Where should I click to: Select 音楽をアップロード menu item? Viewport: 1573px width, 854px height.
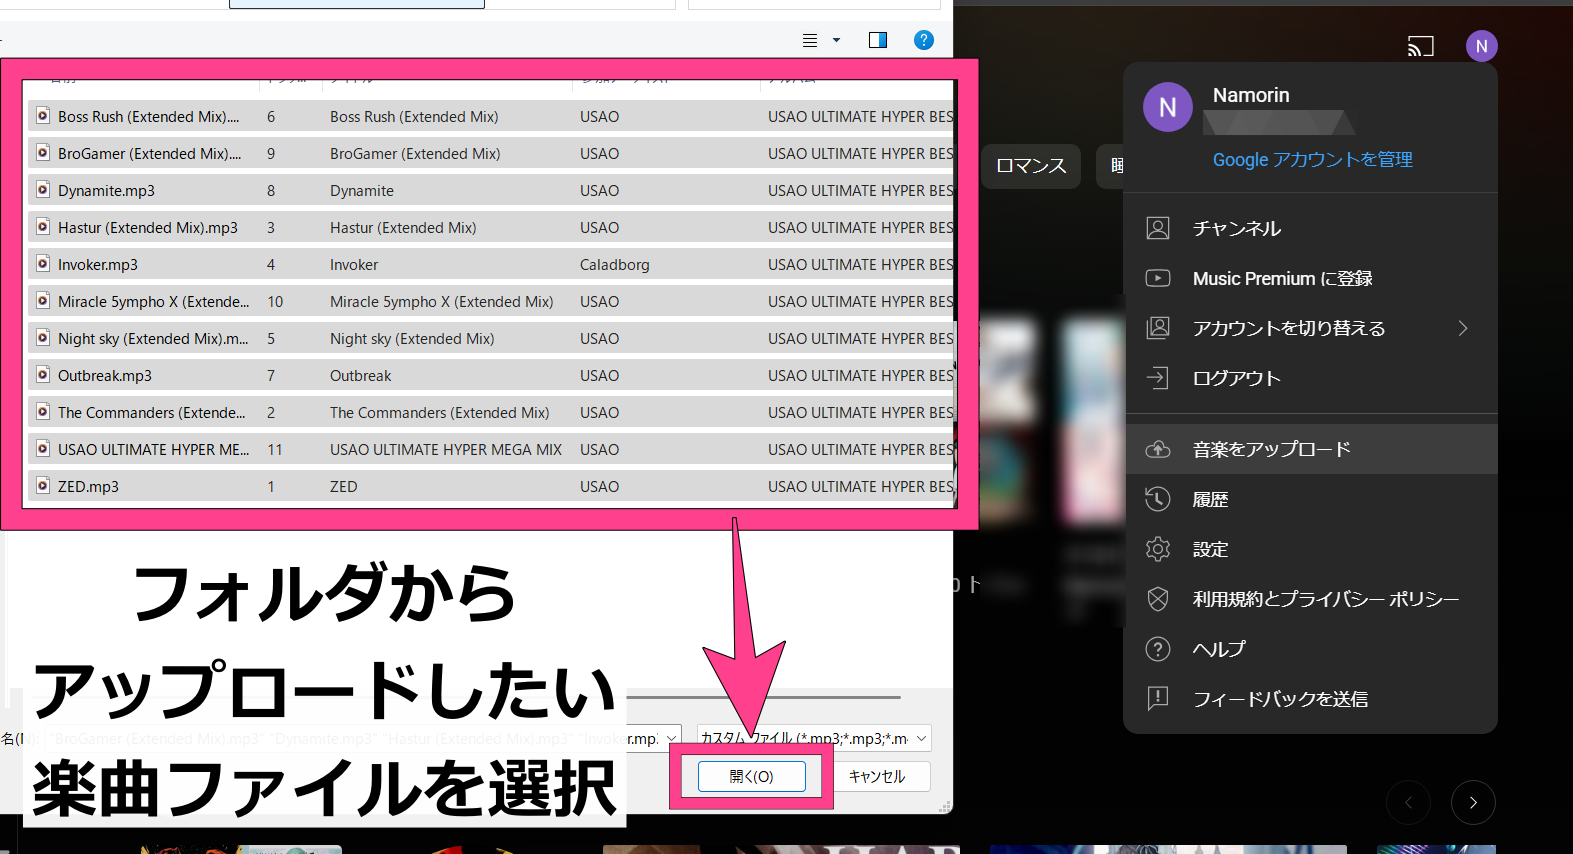point(1311,449)
